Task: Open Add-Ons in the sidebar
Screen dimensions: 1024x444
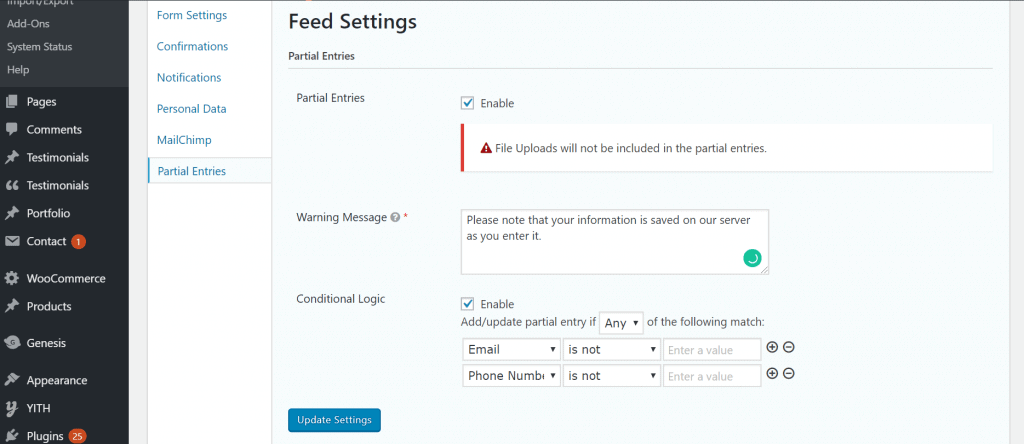Action: pos(28,24)
